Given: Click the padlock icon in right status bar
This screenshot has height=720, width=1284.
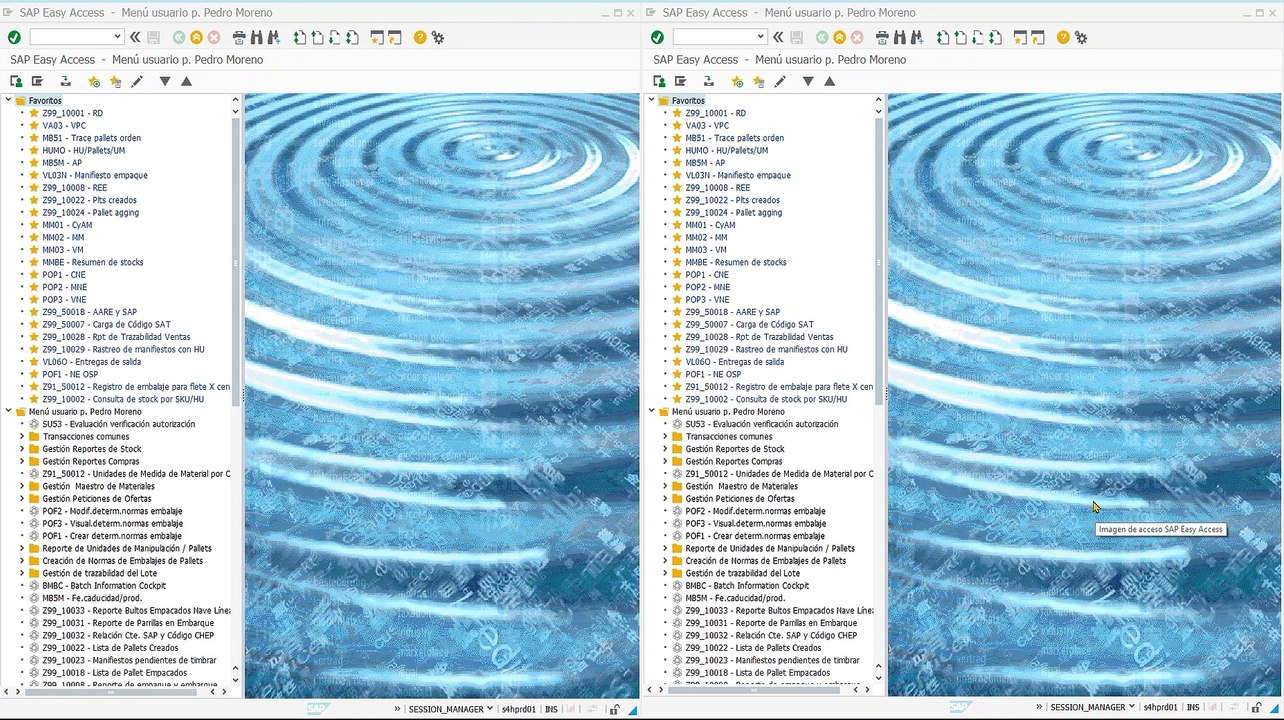Looking at the screenshot, I should (1257, 709).
